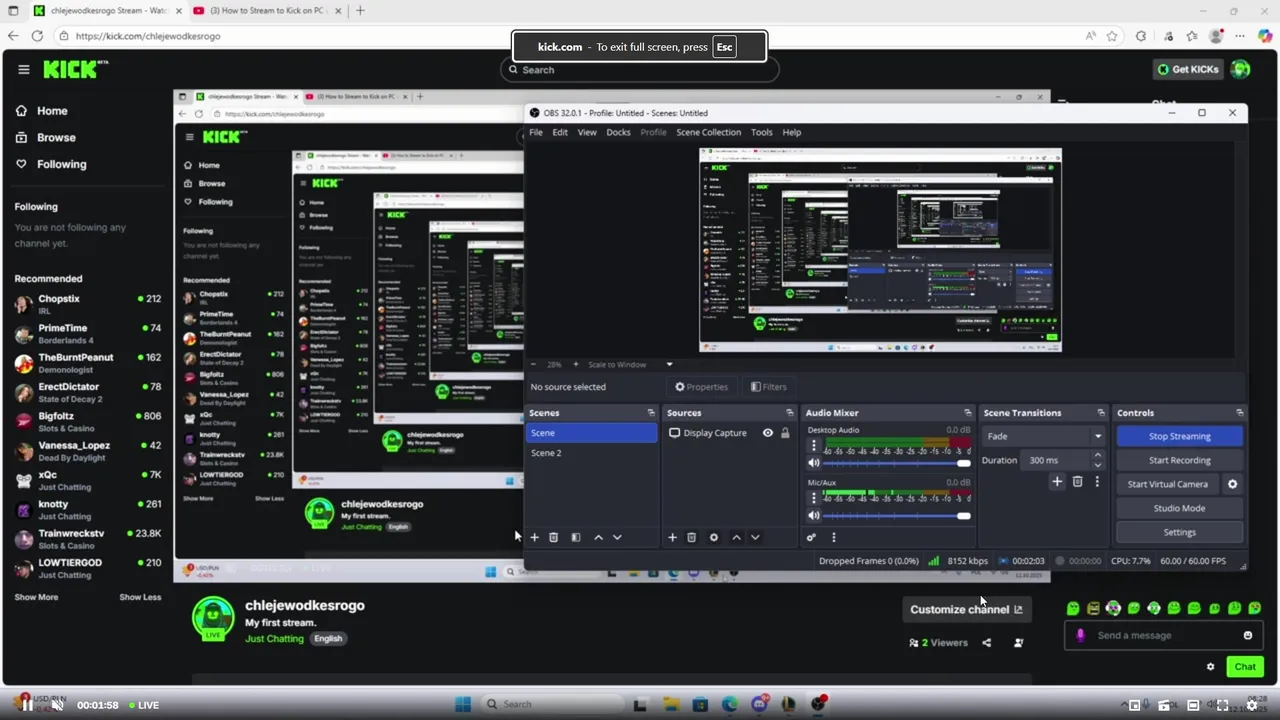The width and height of the screenshot is (1280, 720).
Task: Open OBS Docks menu
Action: 618,132
